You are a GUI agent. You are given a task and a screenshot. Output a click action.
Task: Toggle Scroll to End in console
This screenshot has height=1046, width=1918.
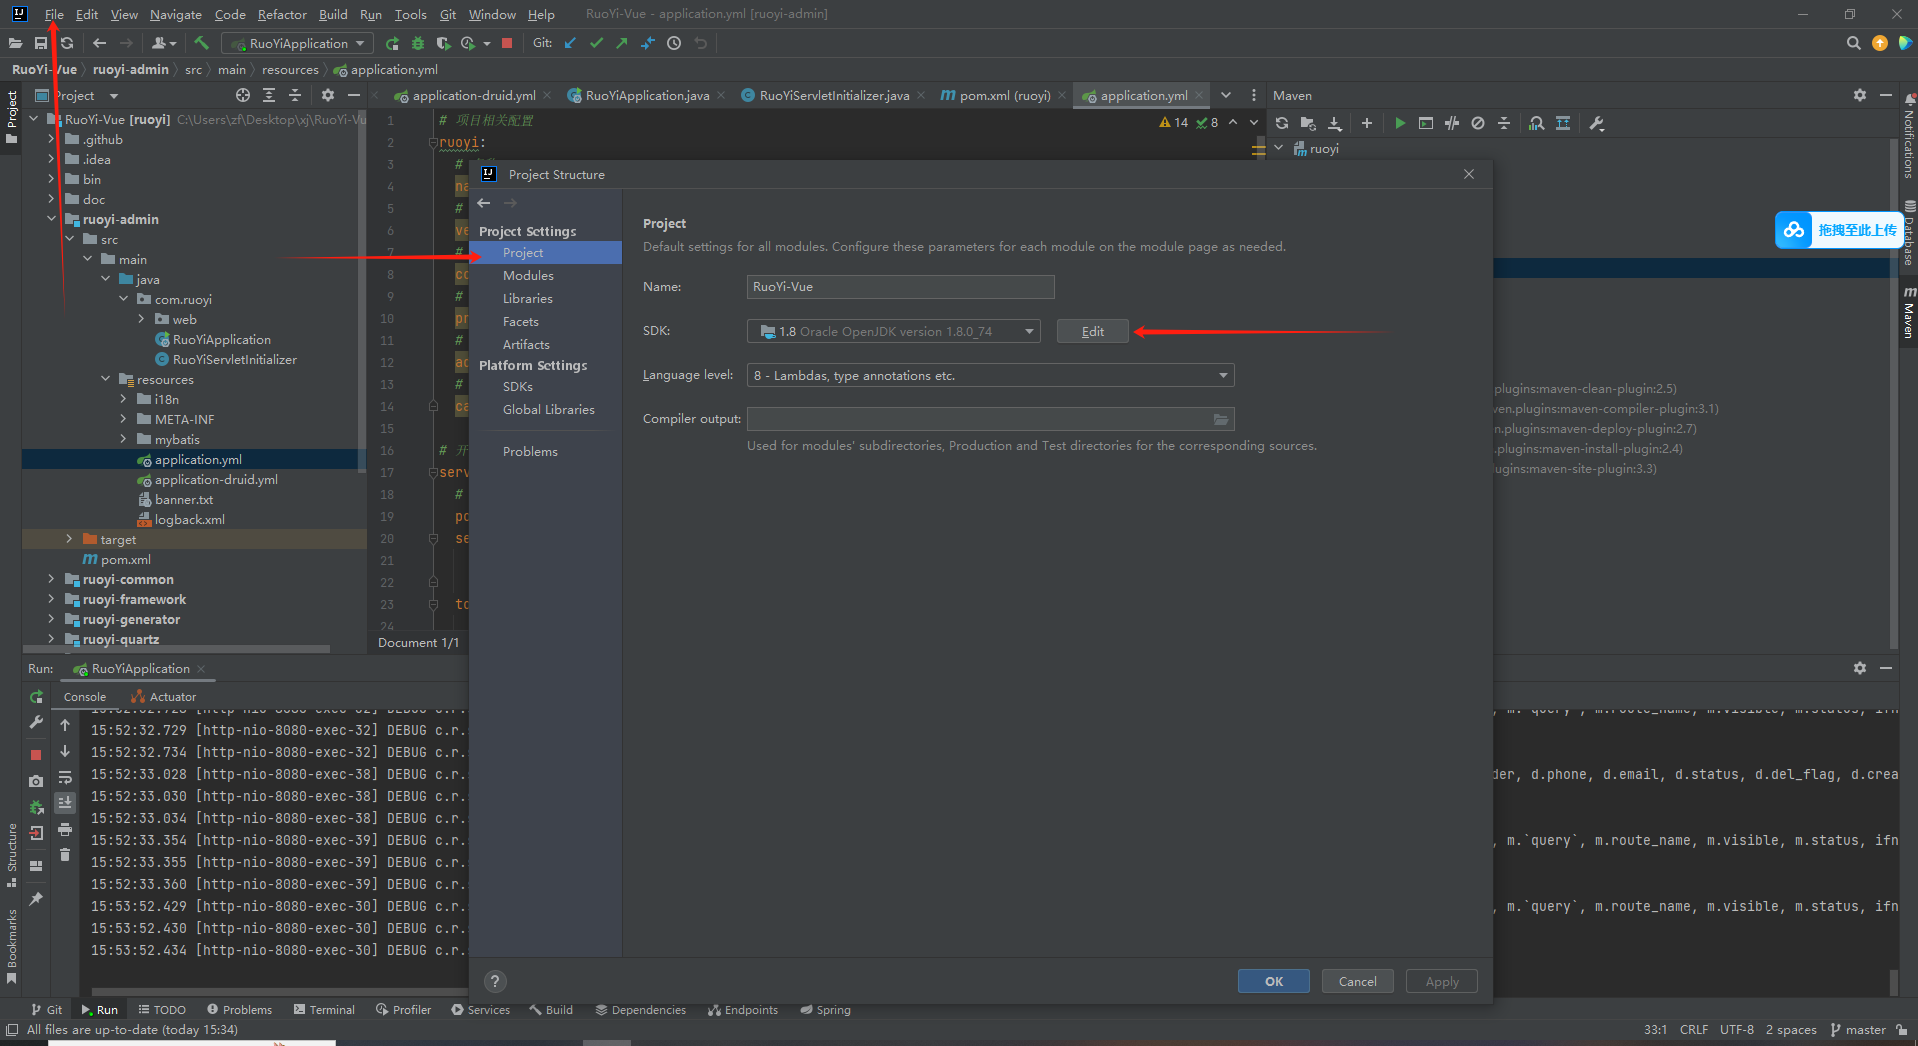pos(65,803)
